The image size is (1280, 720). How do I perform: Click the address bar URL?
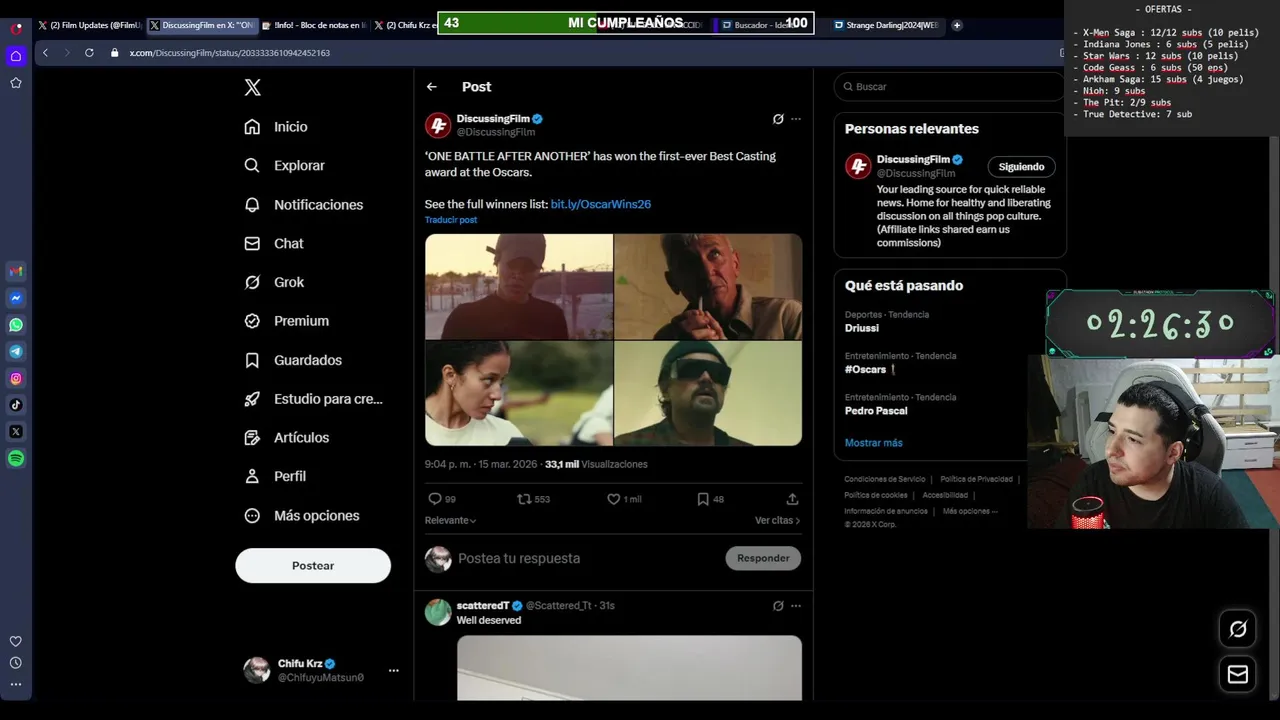coord(230,53)
